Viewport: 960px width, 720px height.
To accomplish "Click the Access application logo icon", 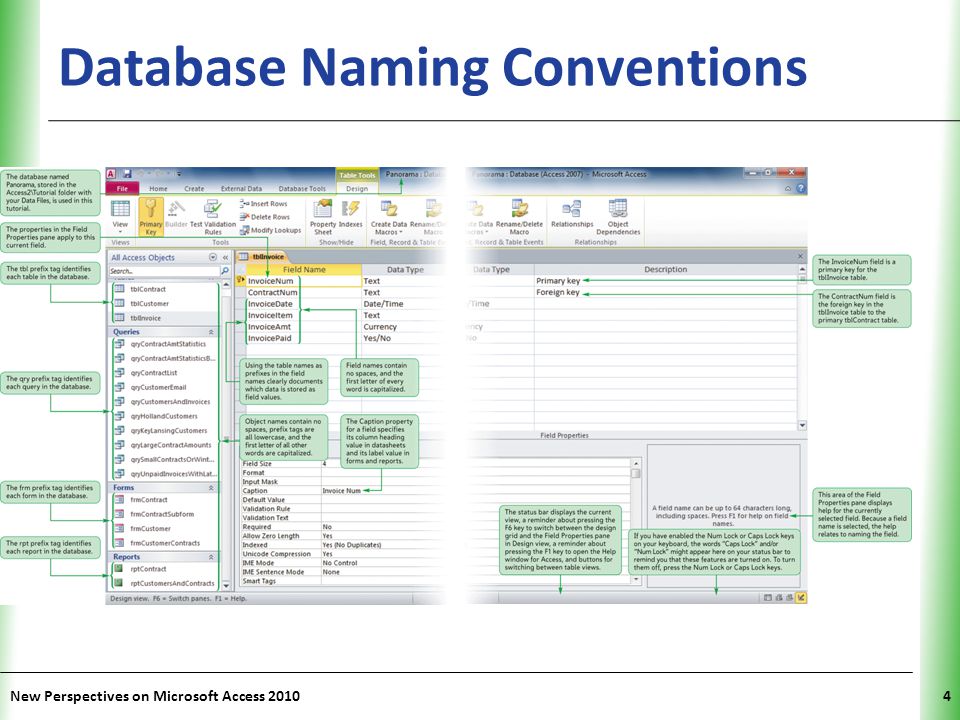I will tap(111, 174).
